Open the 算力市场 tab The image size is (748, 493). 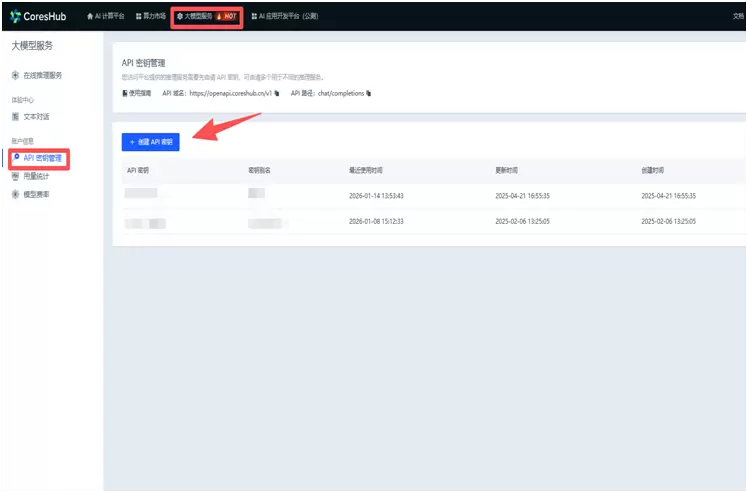[x=152, y=17]
